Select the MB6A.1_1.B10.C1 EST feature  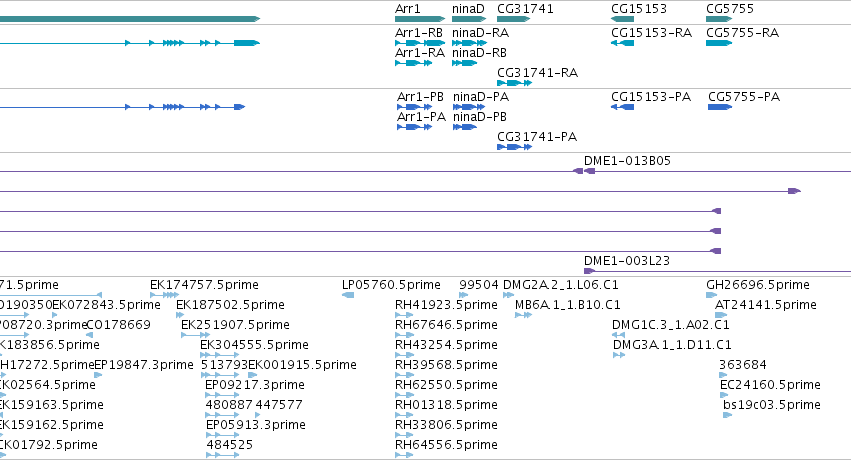click(523, 315)
